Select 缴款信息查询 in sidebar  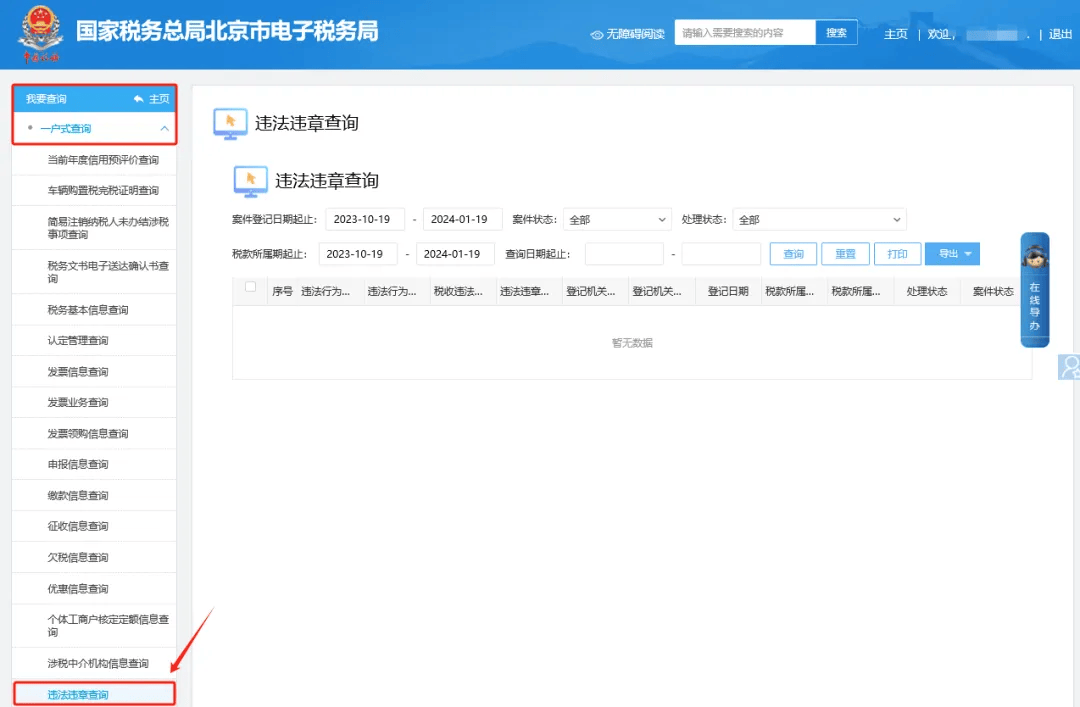pos(94,495)
